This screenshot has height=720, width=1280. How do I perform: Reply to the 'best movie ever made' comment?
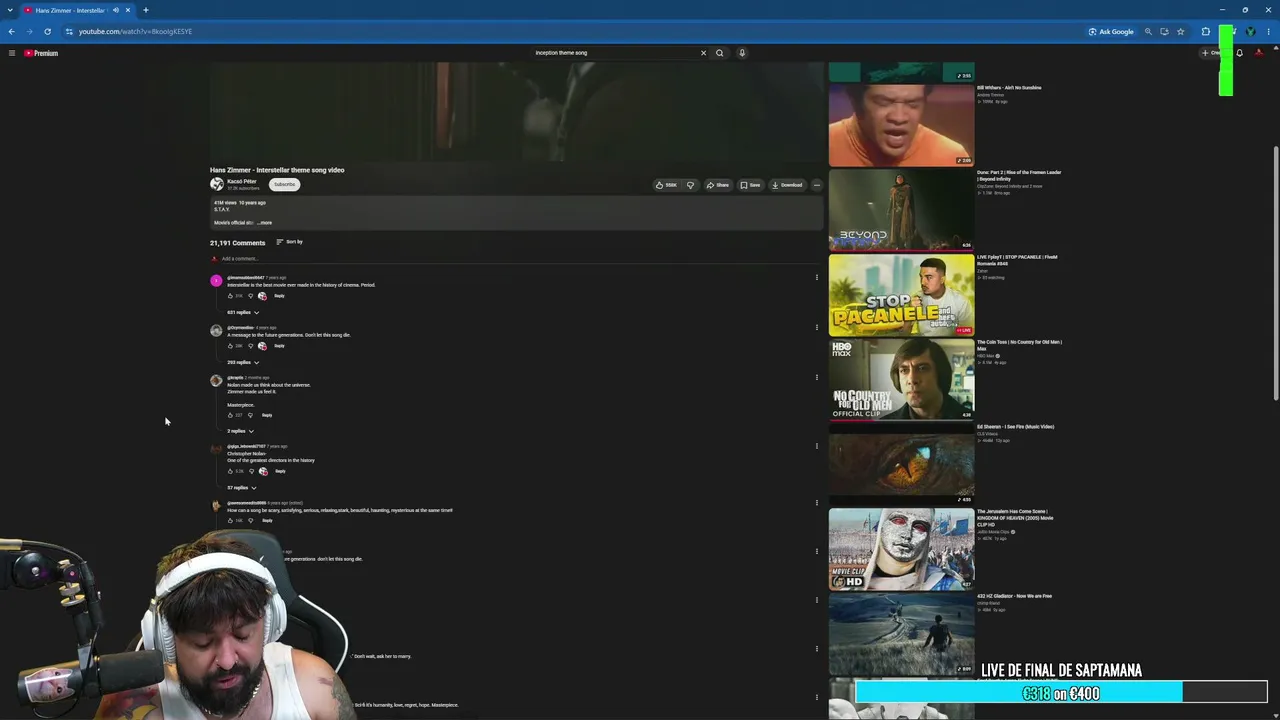click(x=280, y=296)
